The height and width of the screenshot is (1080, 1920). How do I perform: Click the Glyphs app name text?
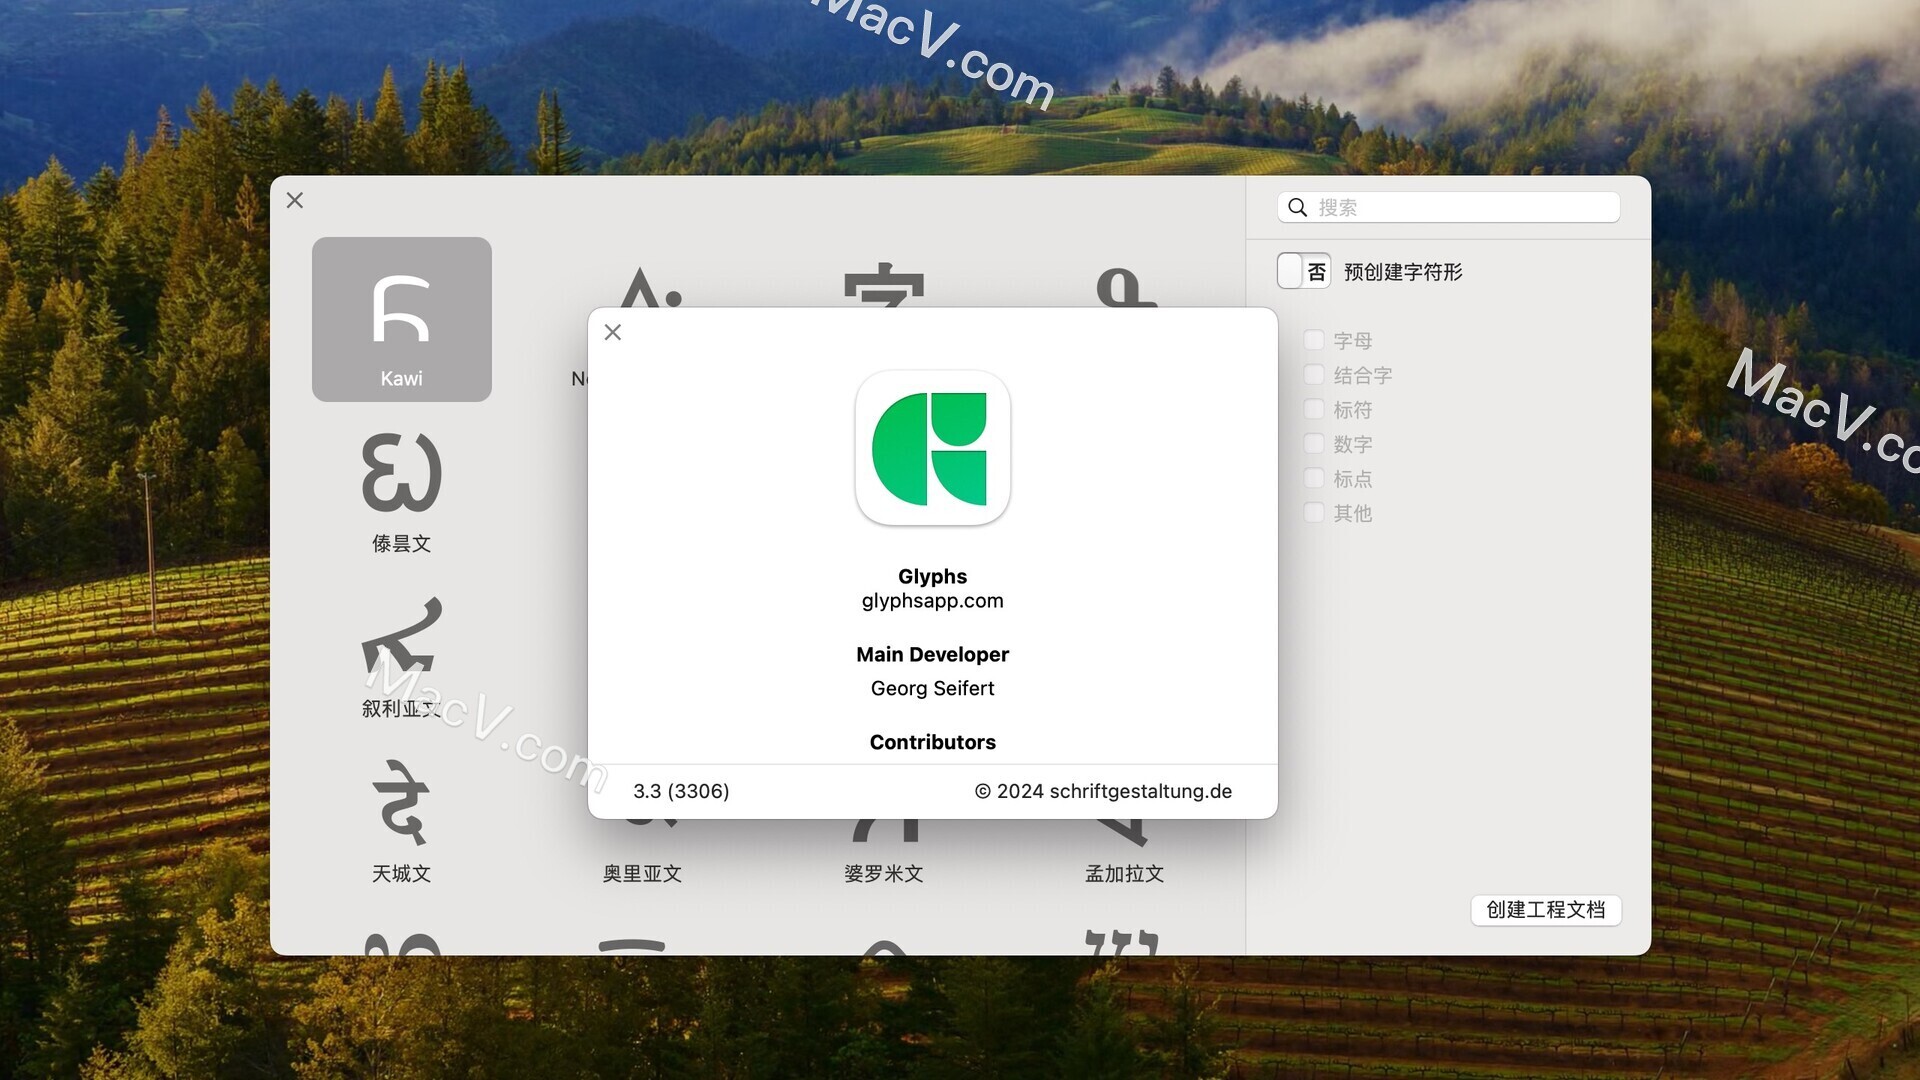click(932, 576)
